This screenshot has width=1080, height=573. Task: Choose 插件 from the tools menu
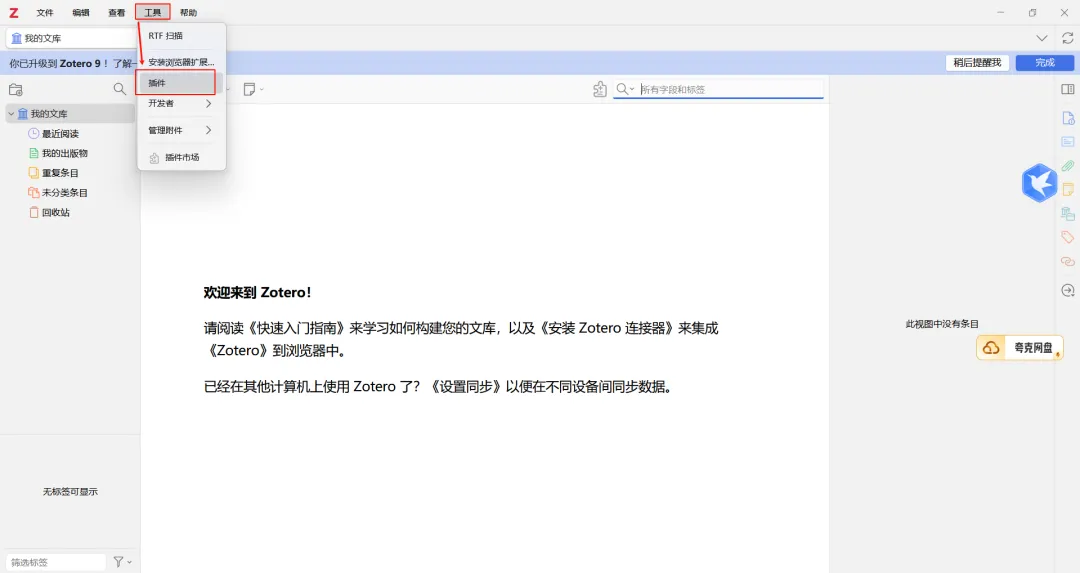181,83
